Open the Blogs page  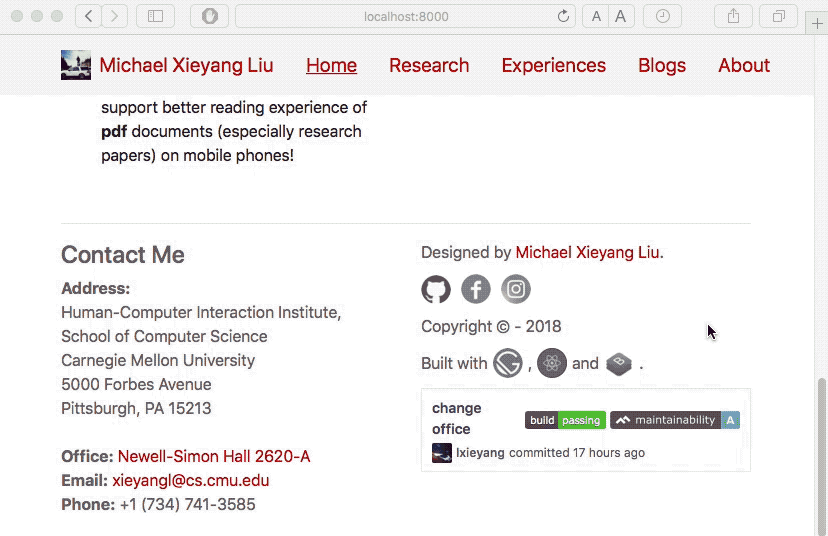pyautogui.click(x=662, y=65)
